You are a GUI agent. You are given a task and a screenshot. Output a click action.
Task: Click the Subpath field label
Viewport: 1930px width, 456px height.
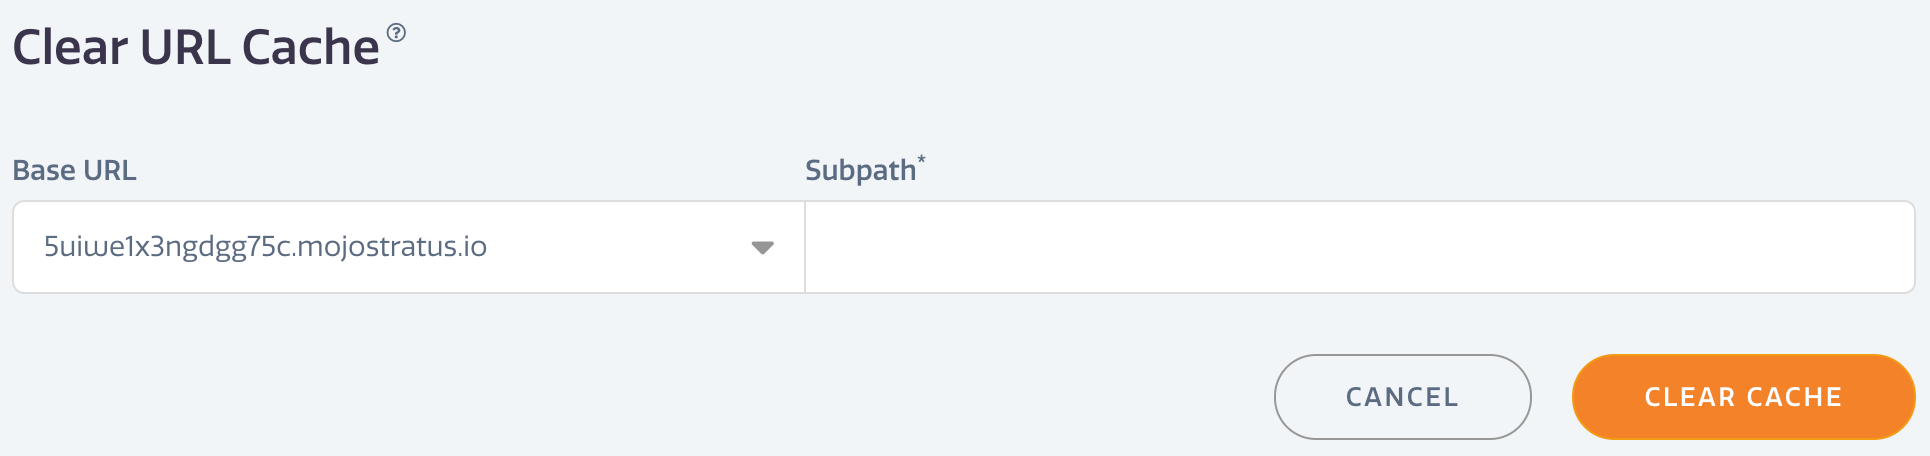coord(860,171)
